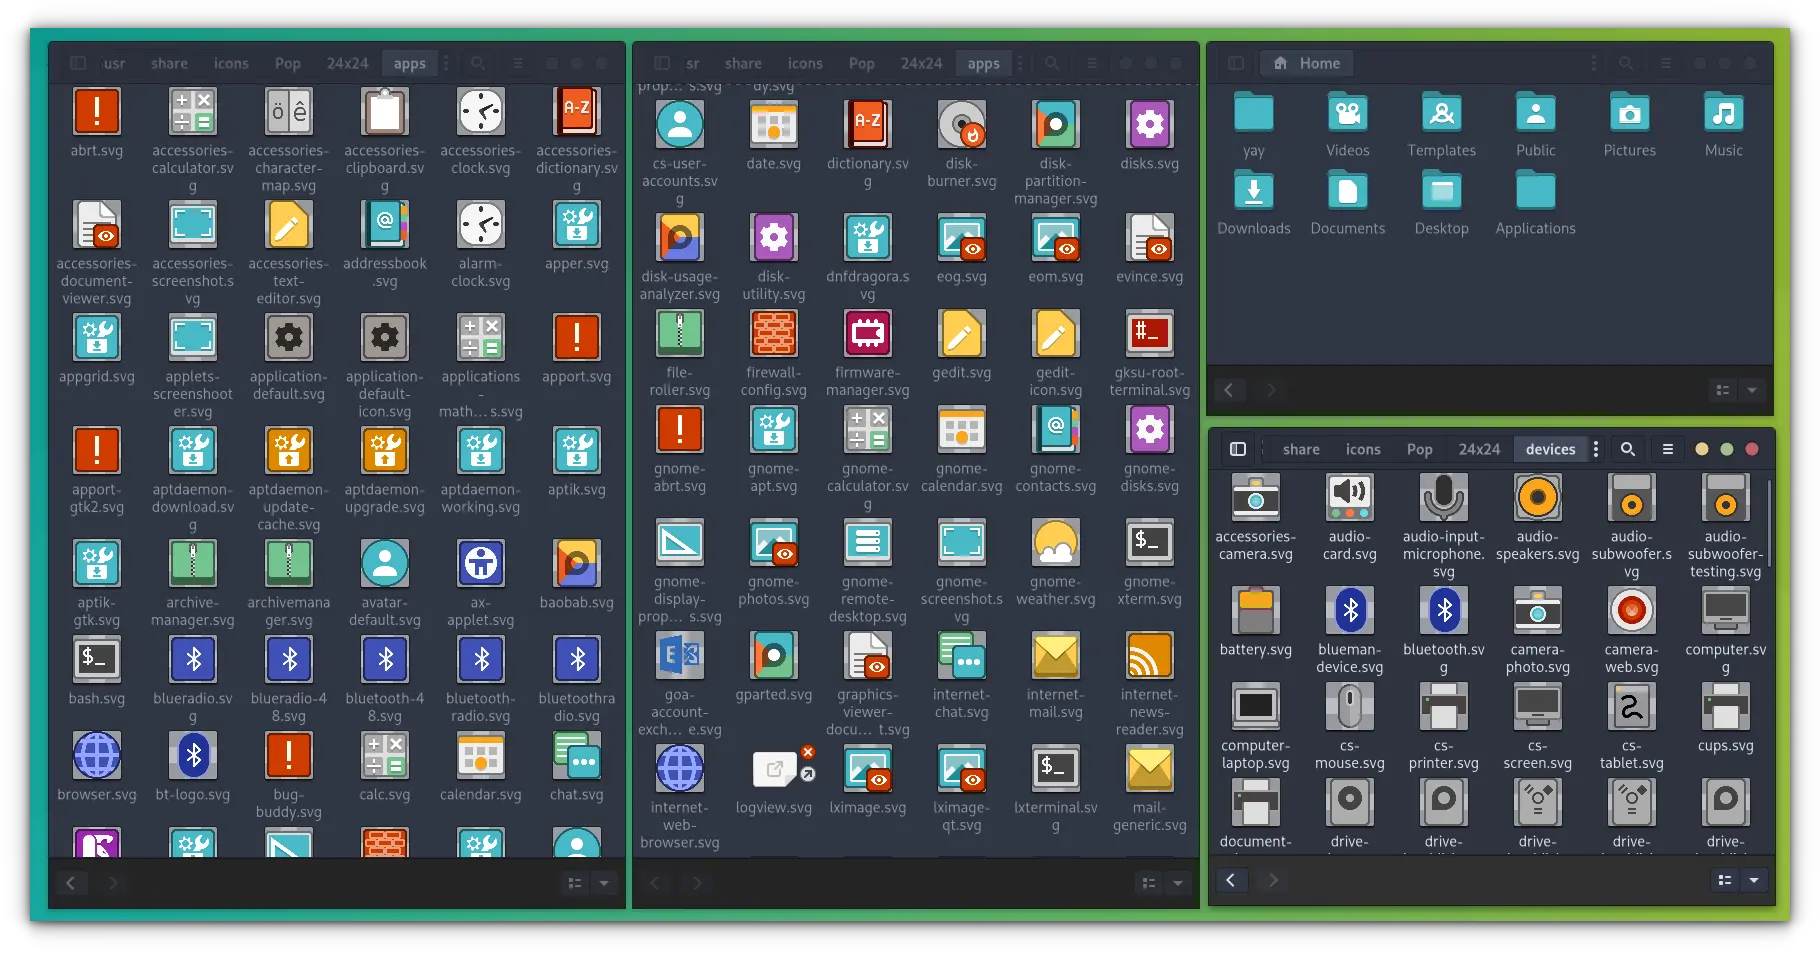Click the Applications folder label

pyautogui.click(x=1536, y=228)
